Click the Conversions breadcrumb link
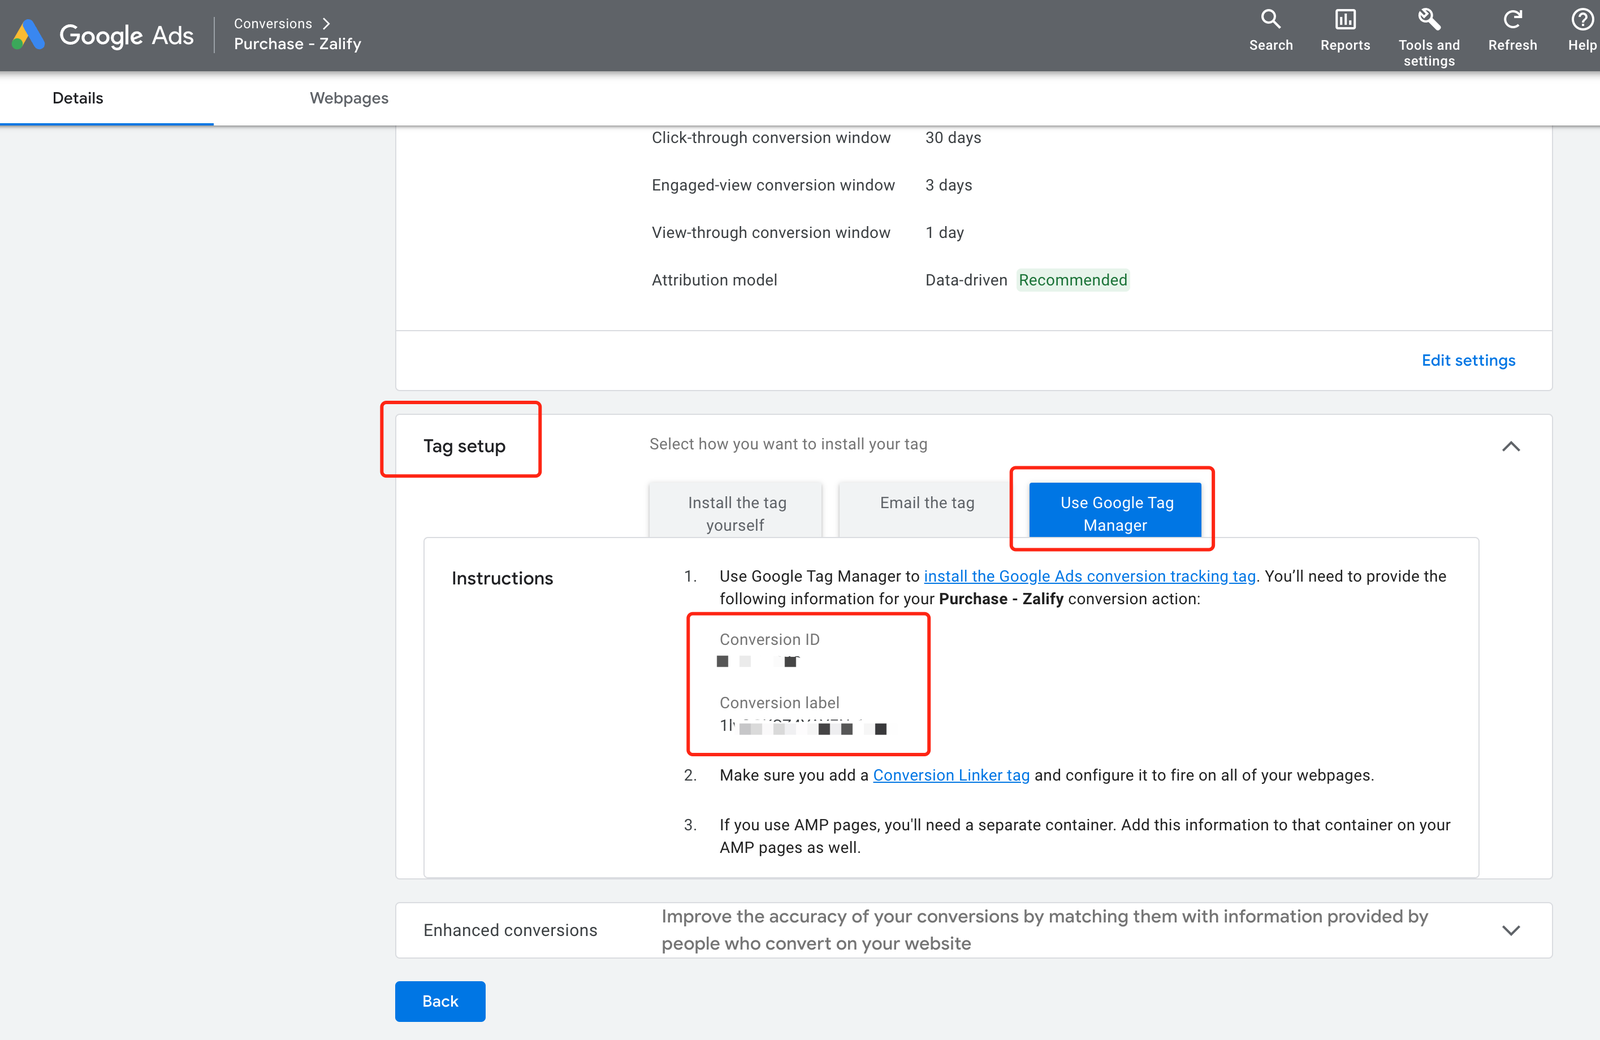 (273, 23)
